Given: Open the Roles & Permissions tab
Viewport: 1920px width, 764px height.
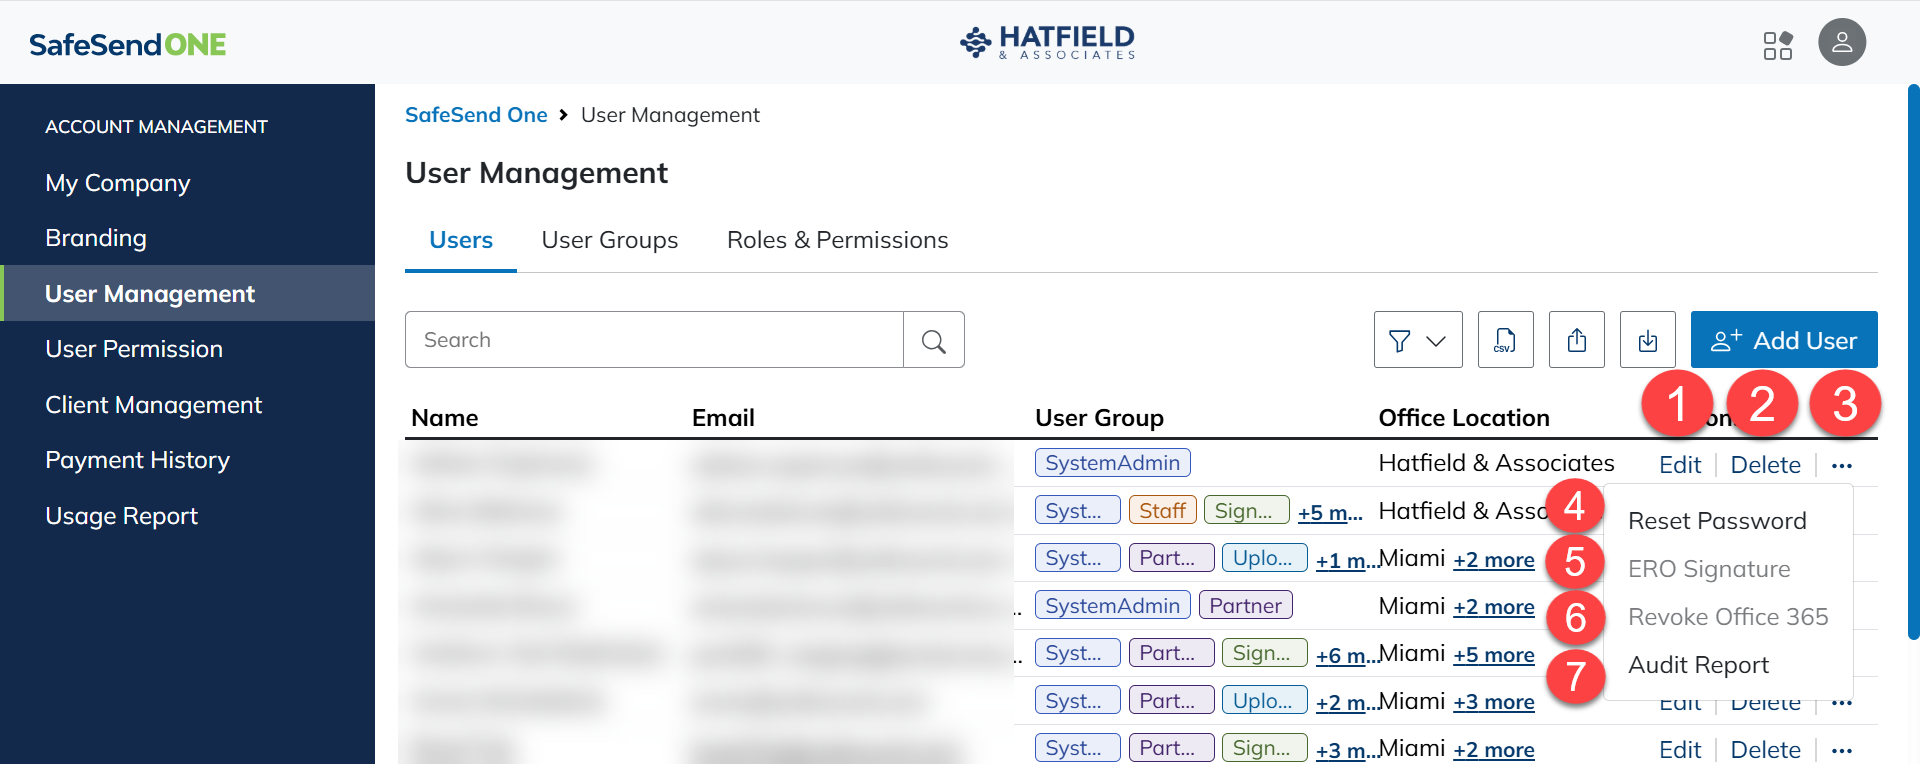Looking at the screenshot, I should click(838, 240).
